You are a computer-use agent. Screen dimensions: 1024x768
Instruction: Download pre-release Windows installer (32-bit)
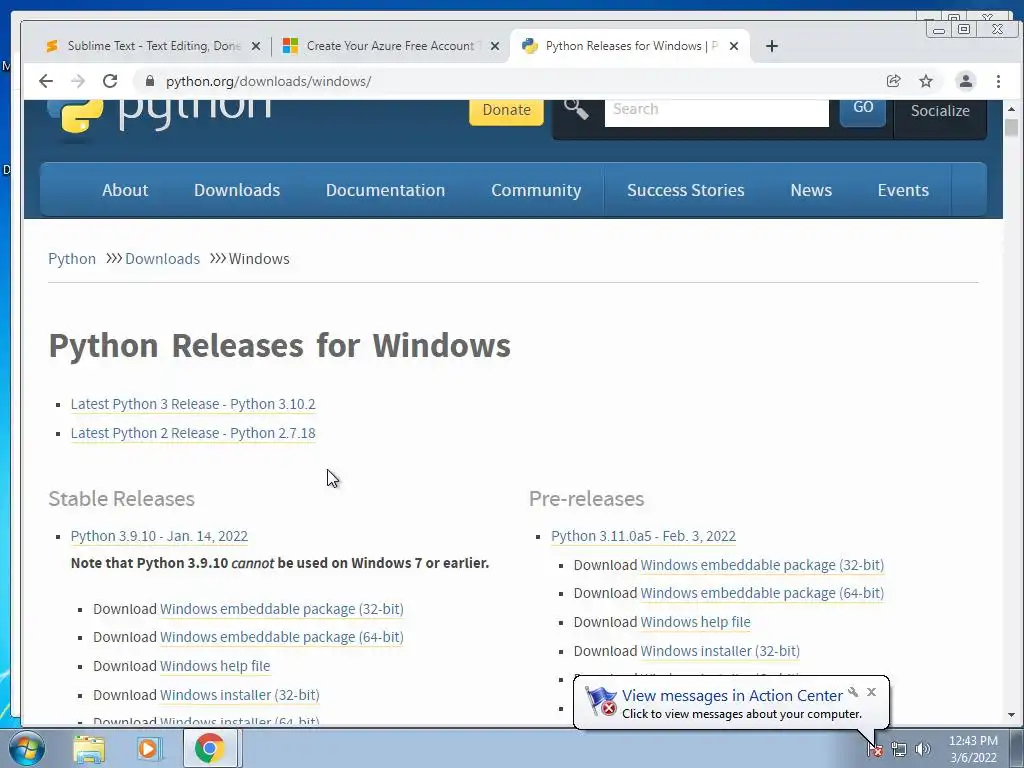[x=720, y=651]
